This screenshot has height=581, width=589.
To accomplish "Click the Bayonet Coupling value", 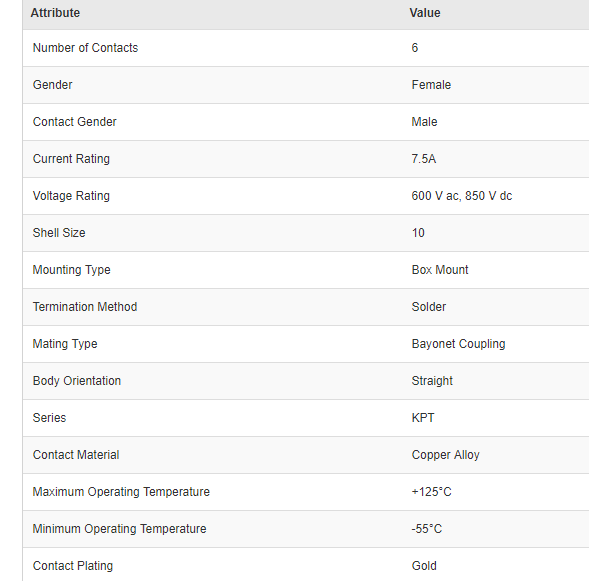I will tap(458, 344).
